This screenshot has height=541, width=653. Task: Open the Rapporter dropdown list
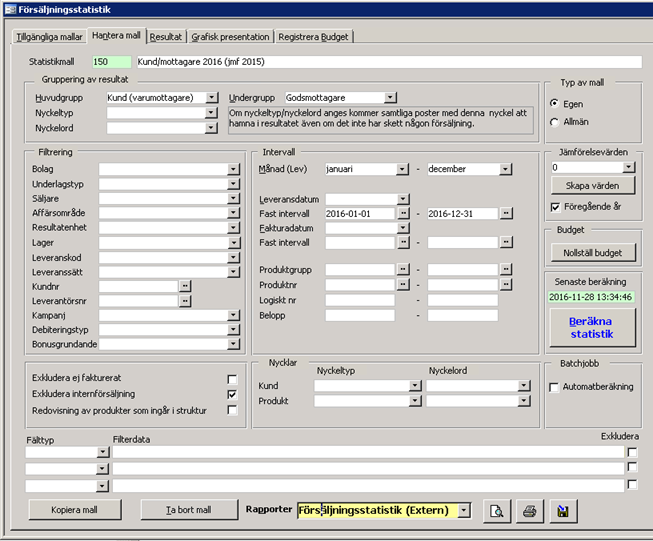(464, 511)
